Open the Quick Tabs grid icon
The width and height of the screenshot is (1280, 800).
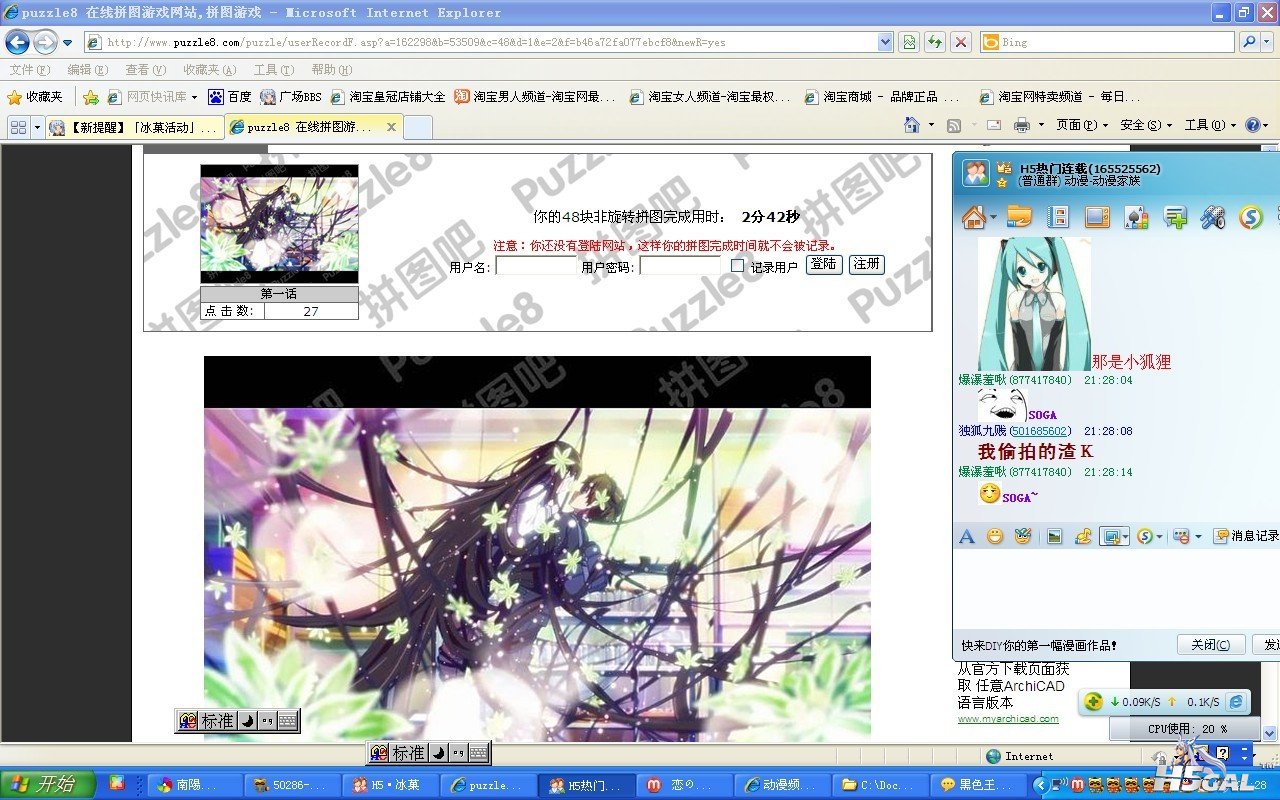pos(18,127)
